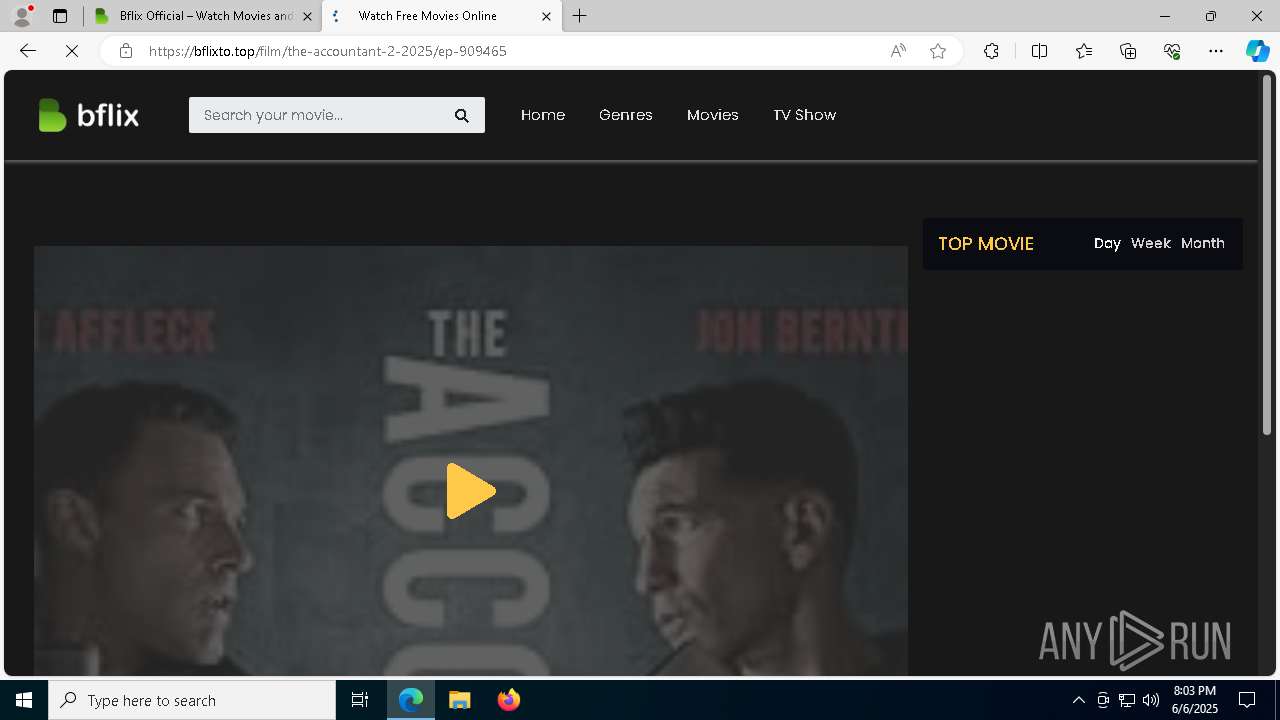Screen dimensions: 1280x720
Task: Toggle Split screen view
Action: (1039, 51)
